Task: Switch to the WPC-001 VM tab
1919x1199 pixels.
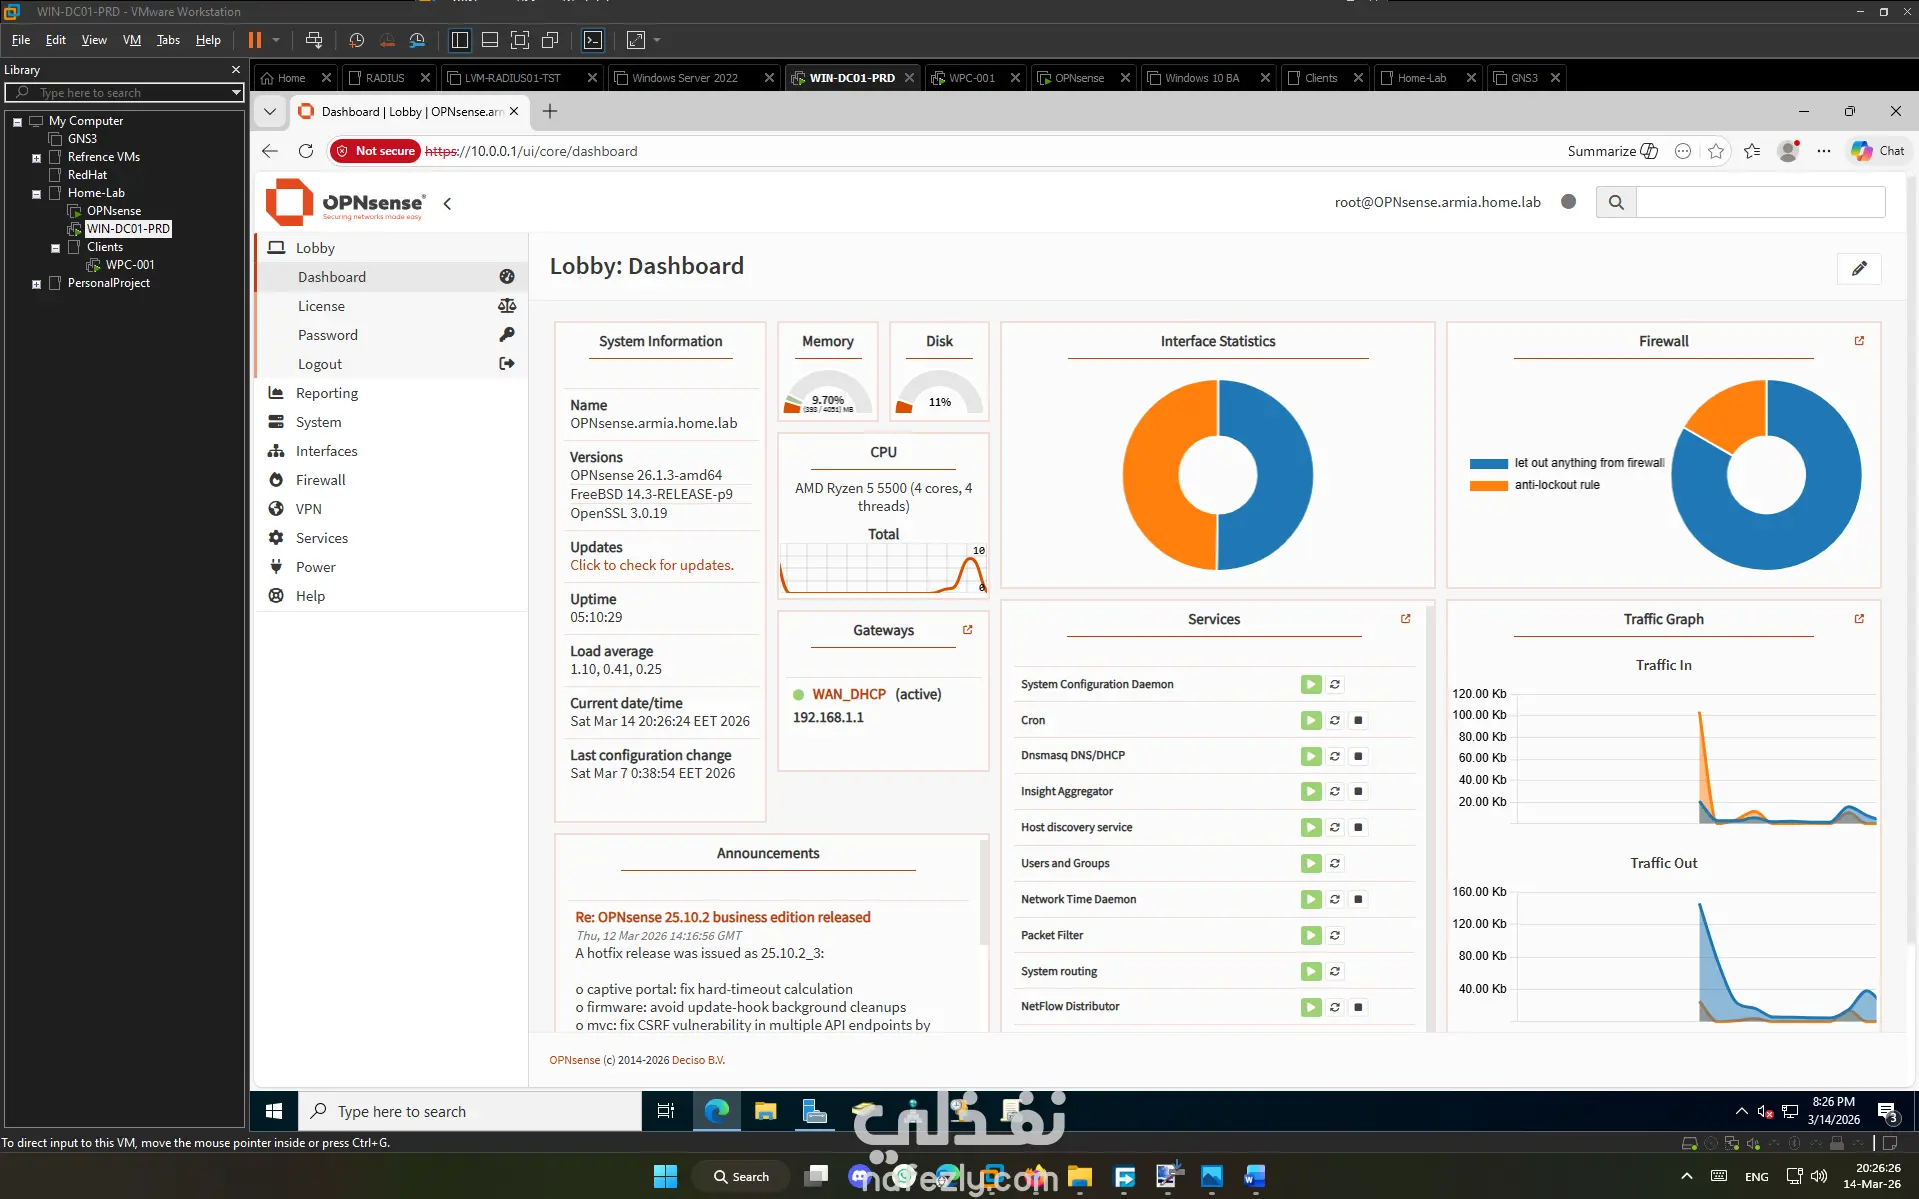Action: pyautogui.click(x=972, y=78)
